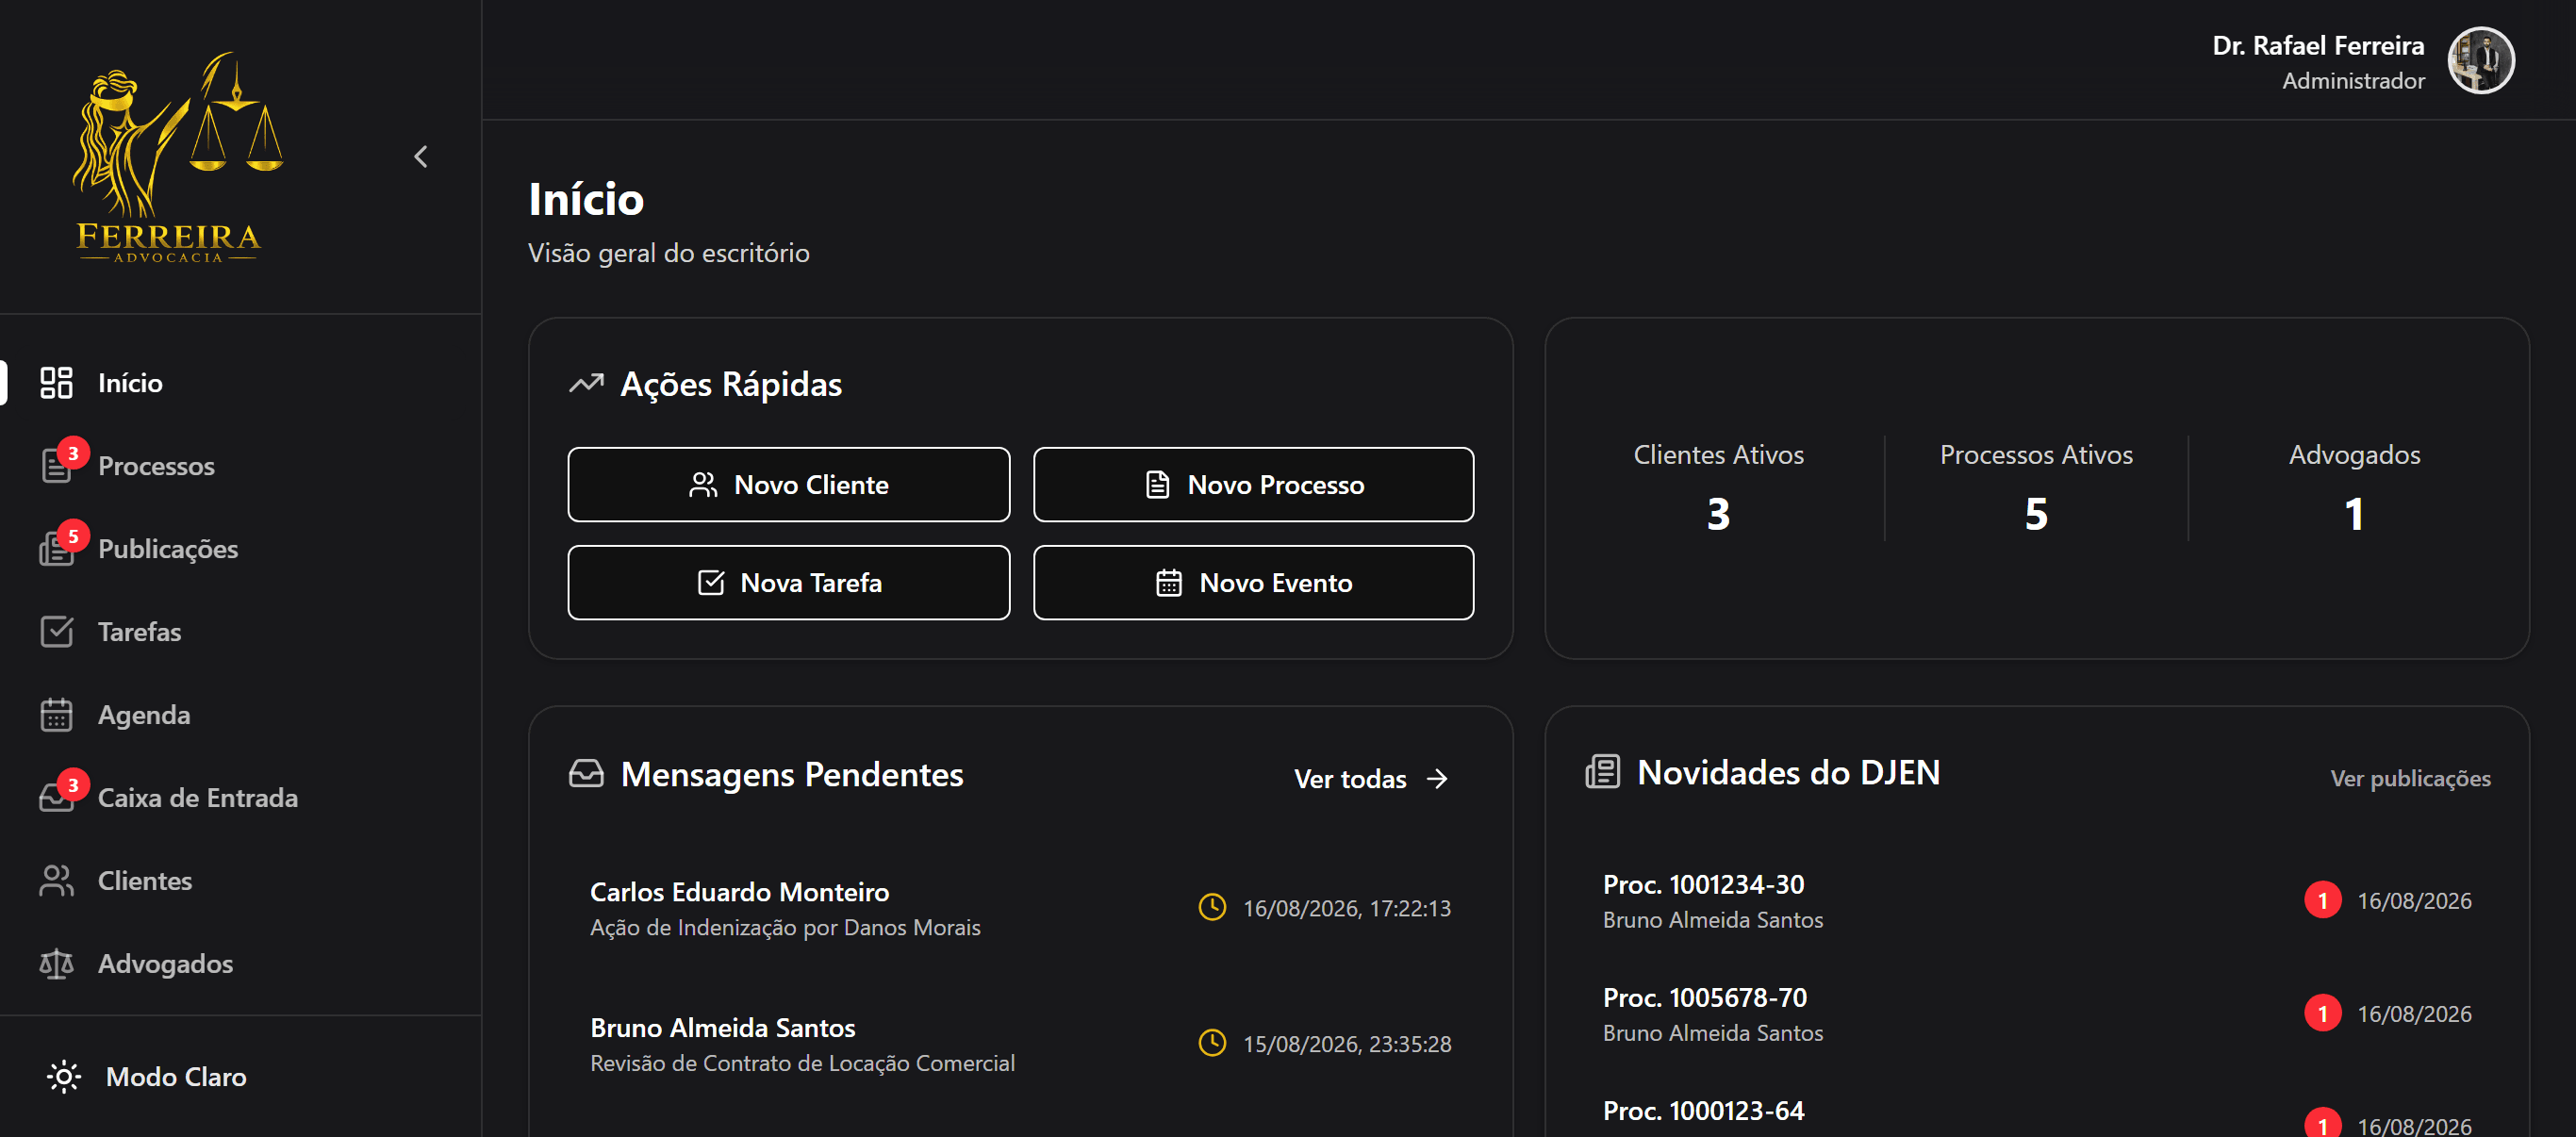Open Proc. 1001234-30 publication

tap(2036, 901)
